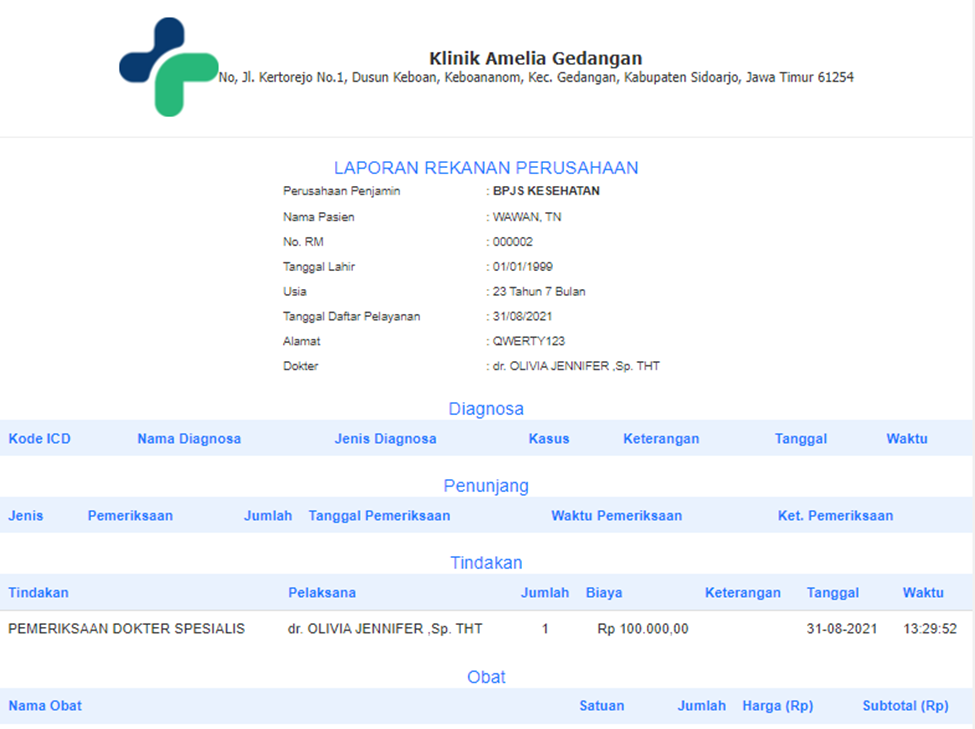Click the 'Kasus' column header

coord(549,439)
